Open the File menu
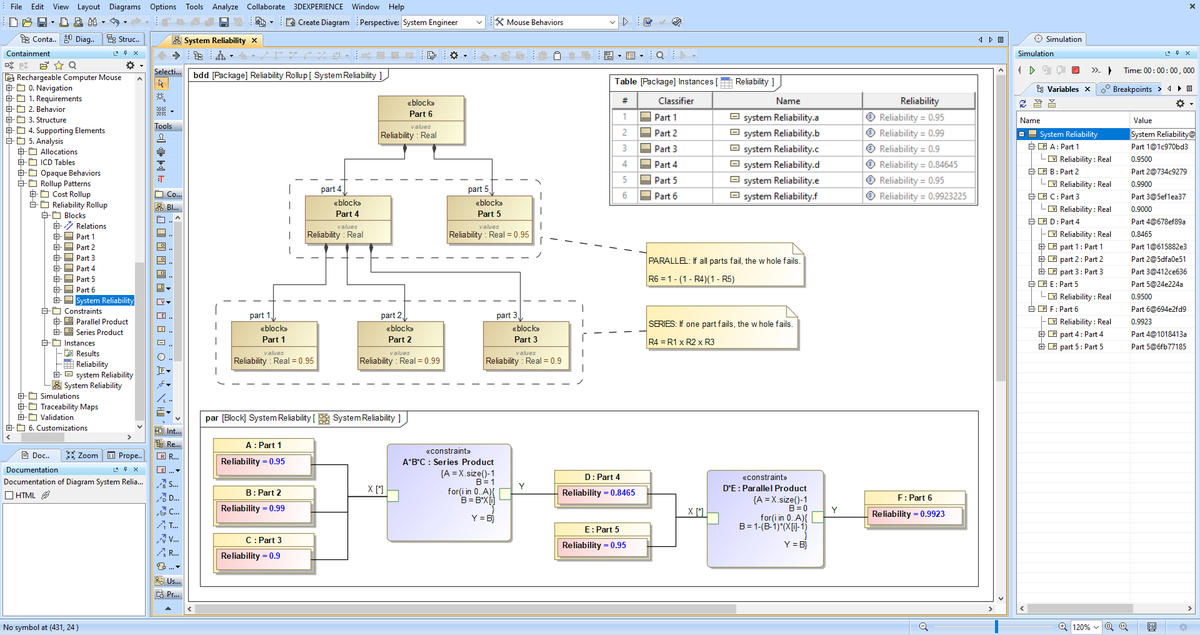This screenshot has height=635, width=1200. coord(17,6)
